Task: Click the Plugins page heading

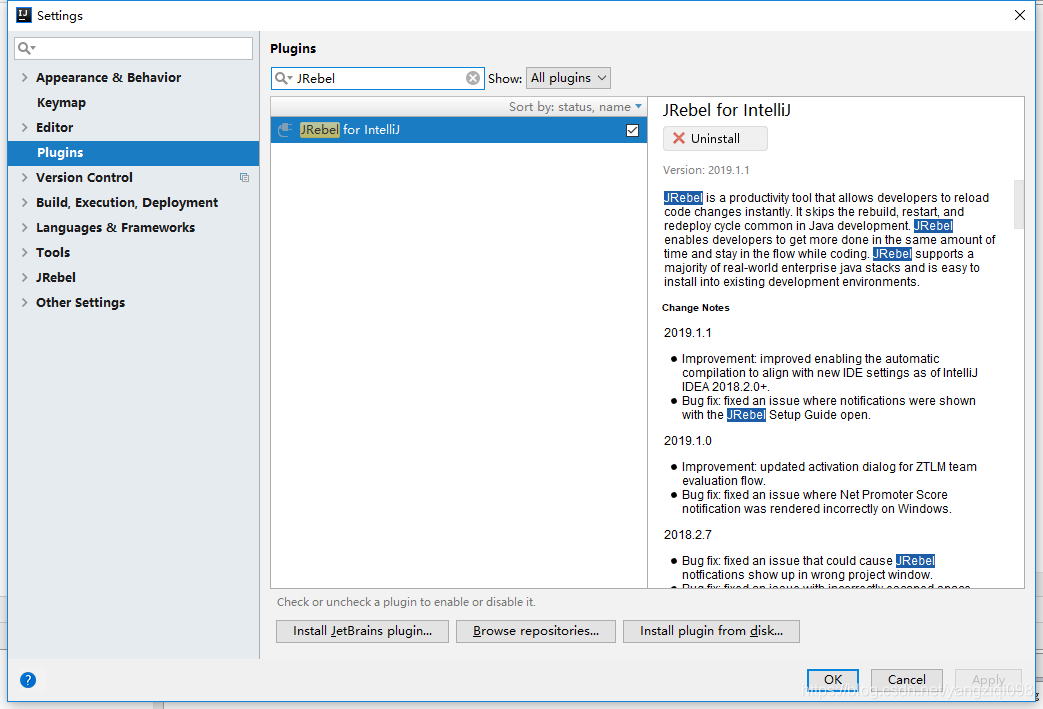Action: [x=293, y=49]
